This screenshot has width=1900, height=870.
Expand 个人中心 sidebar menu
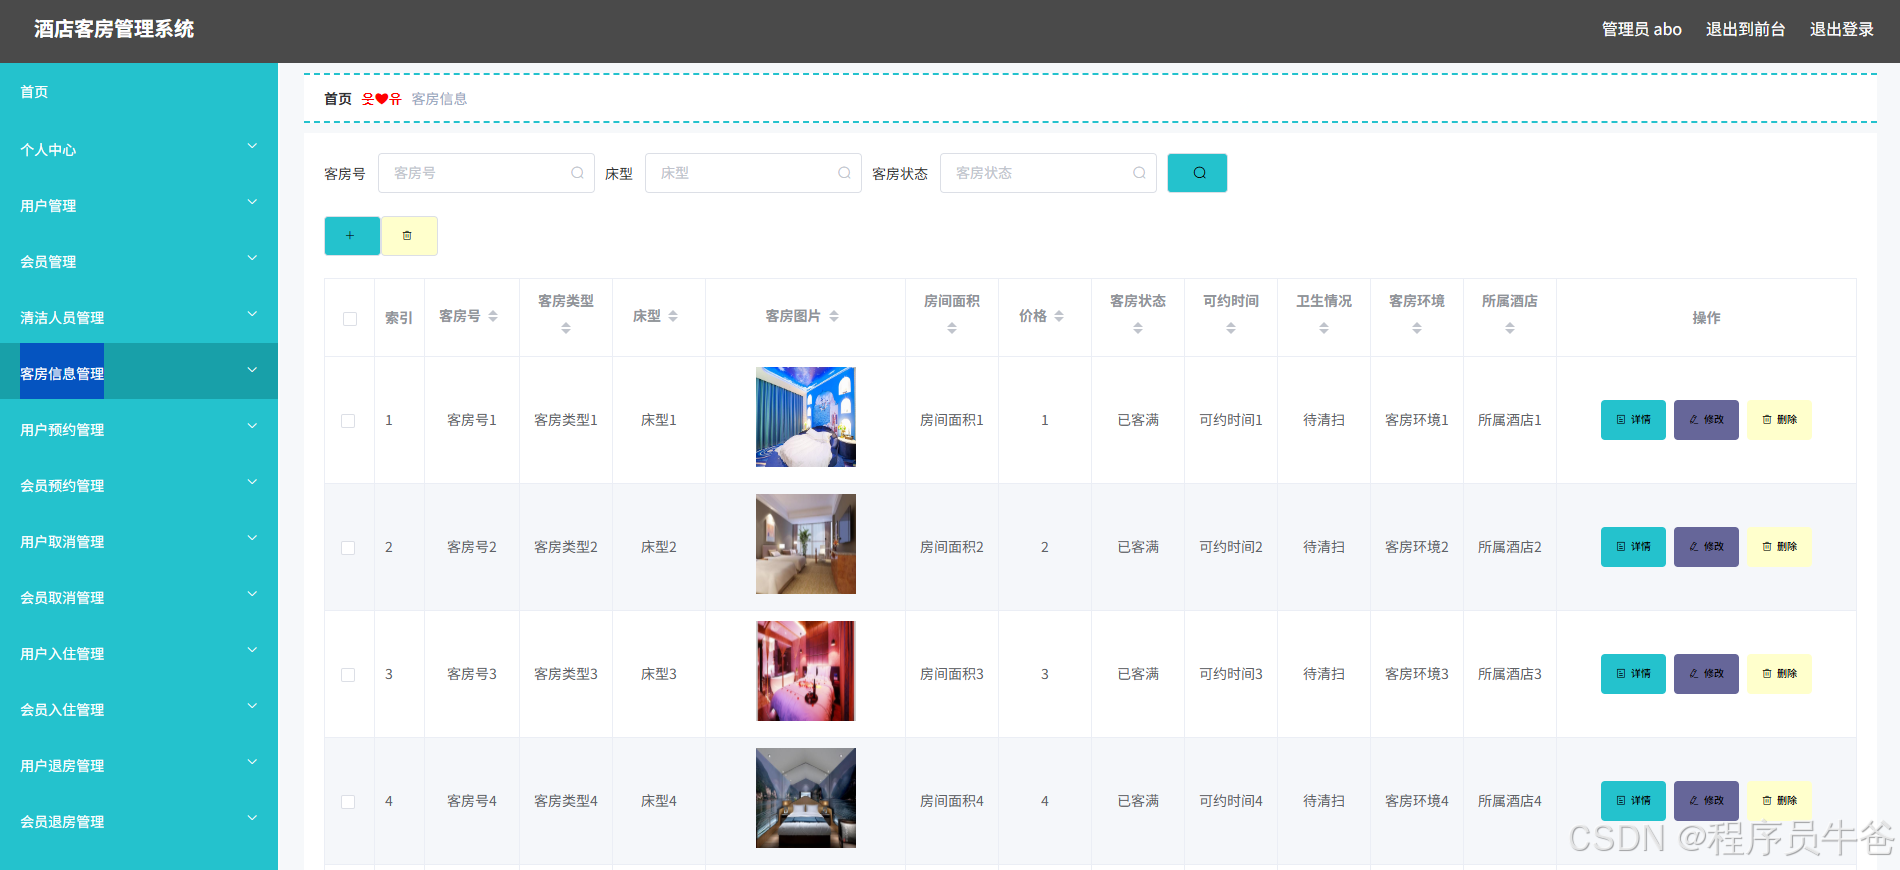click(x=139, y=149)
